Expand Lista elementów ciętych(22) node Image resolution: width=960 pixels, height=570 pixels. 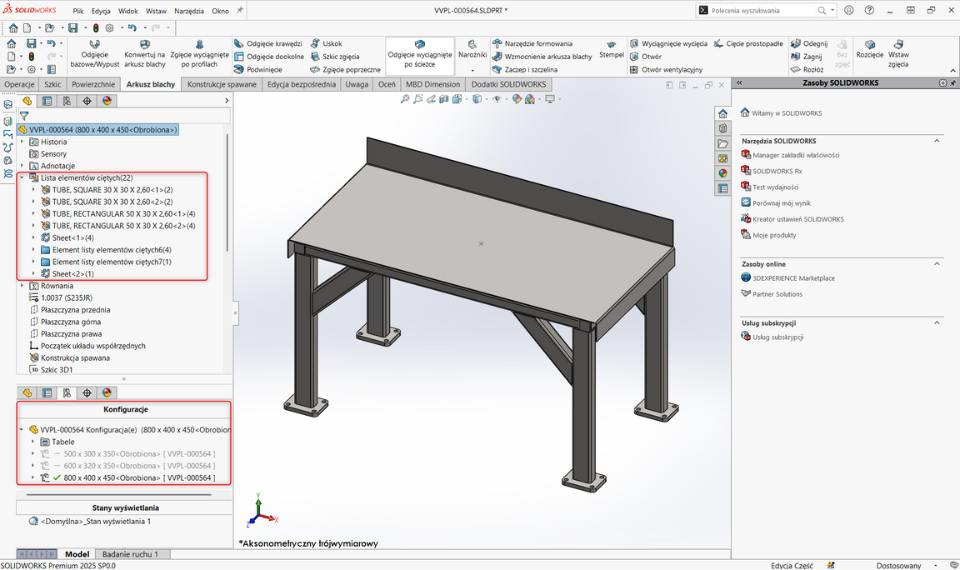point(22,178)
